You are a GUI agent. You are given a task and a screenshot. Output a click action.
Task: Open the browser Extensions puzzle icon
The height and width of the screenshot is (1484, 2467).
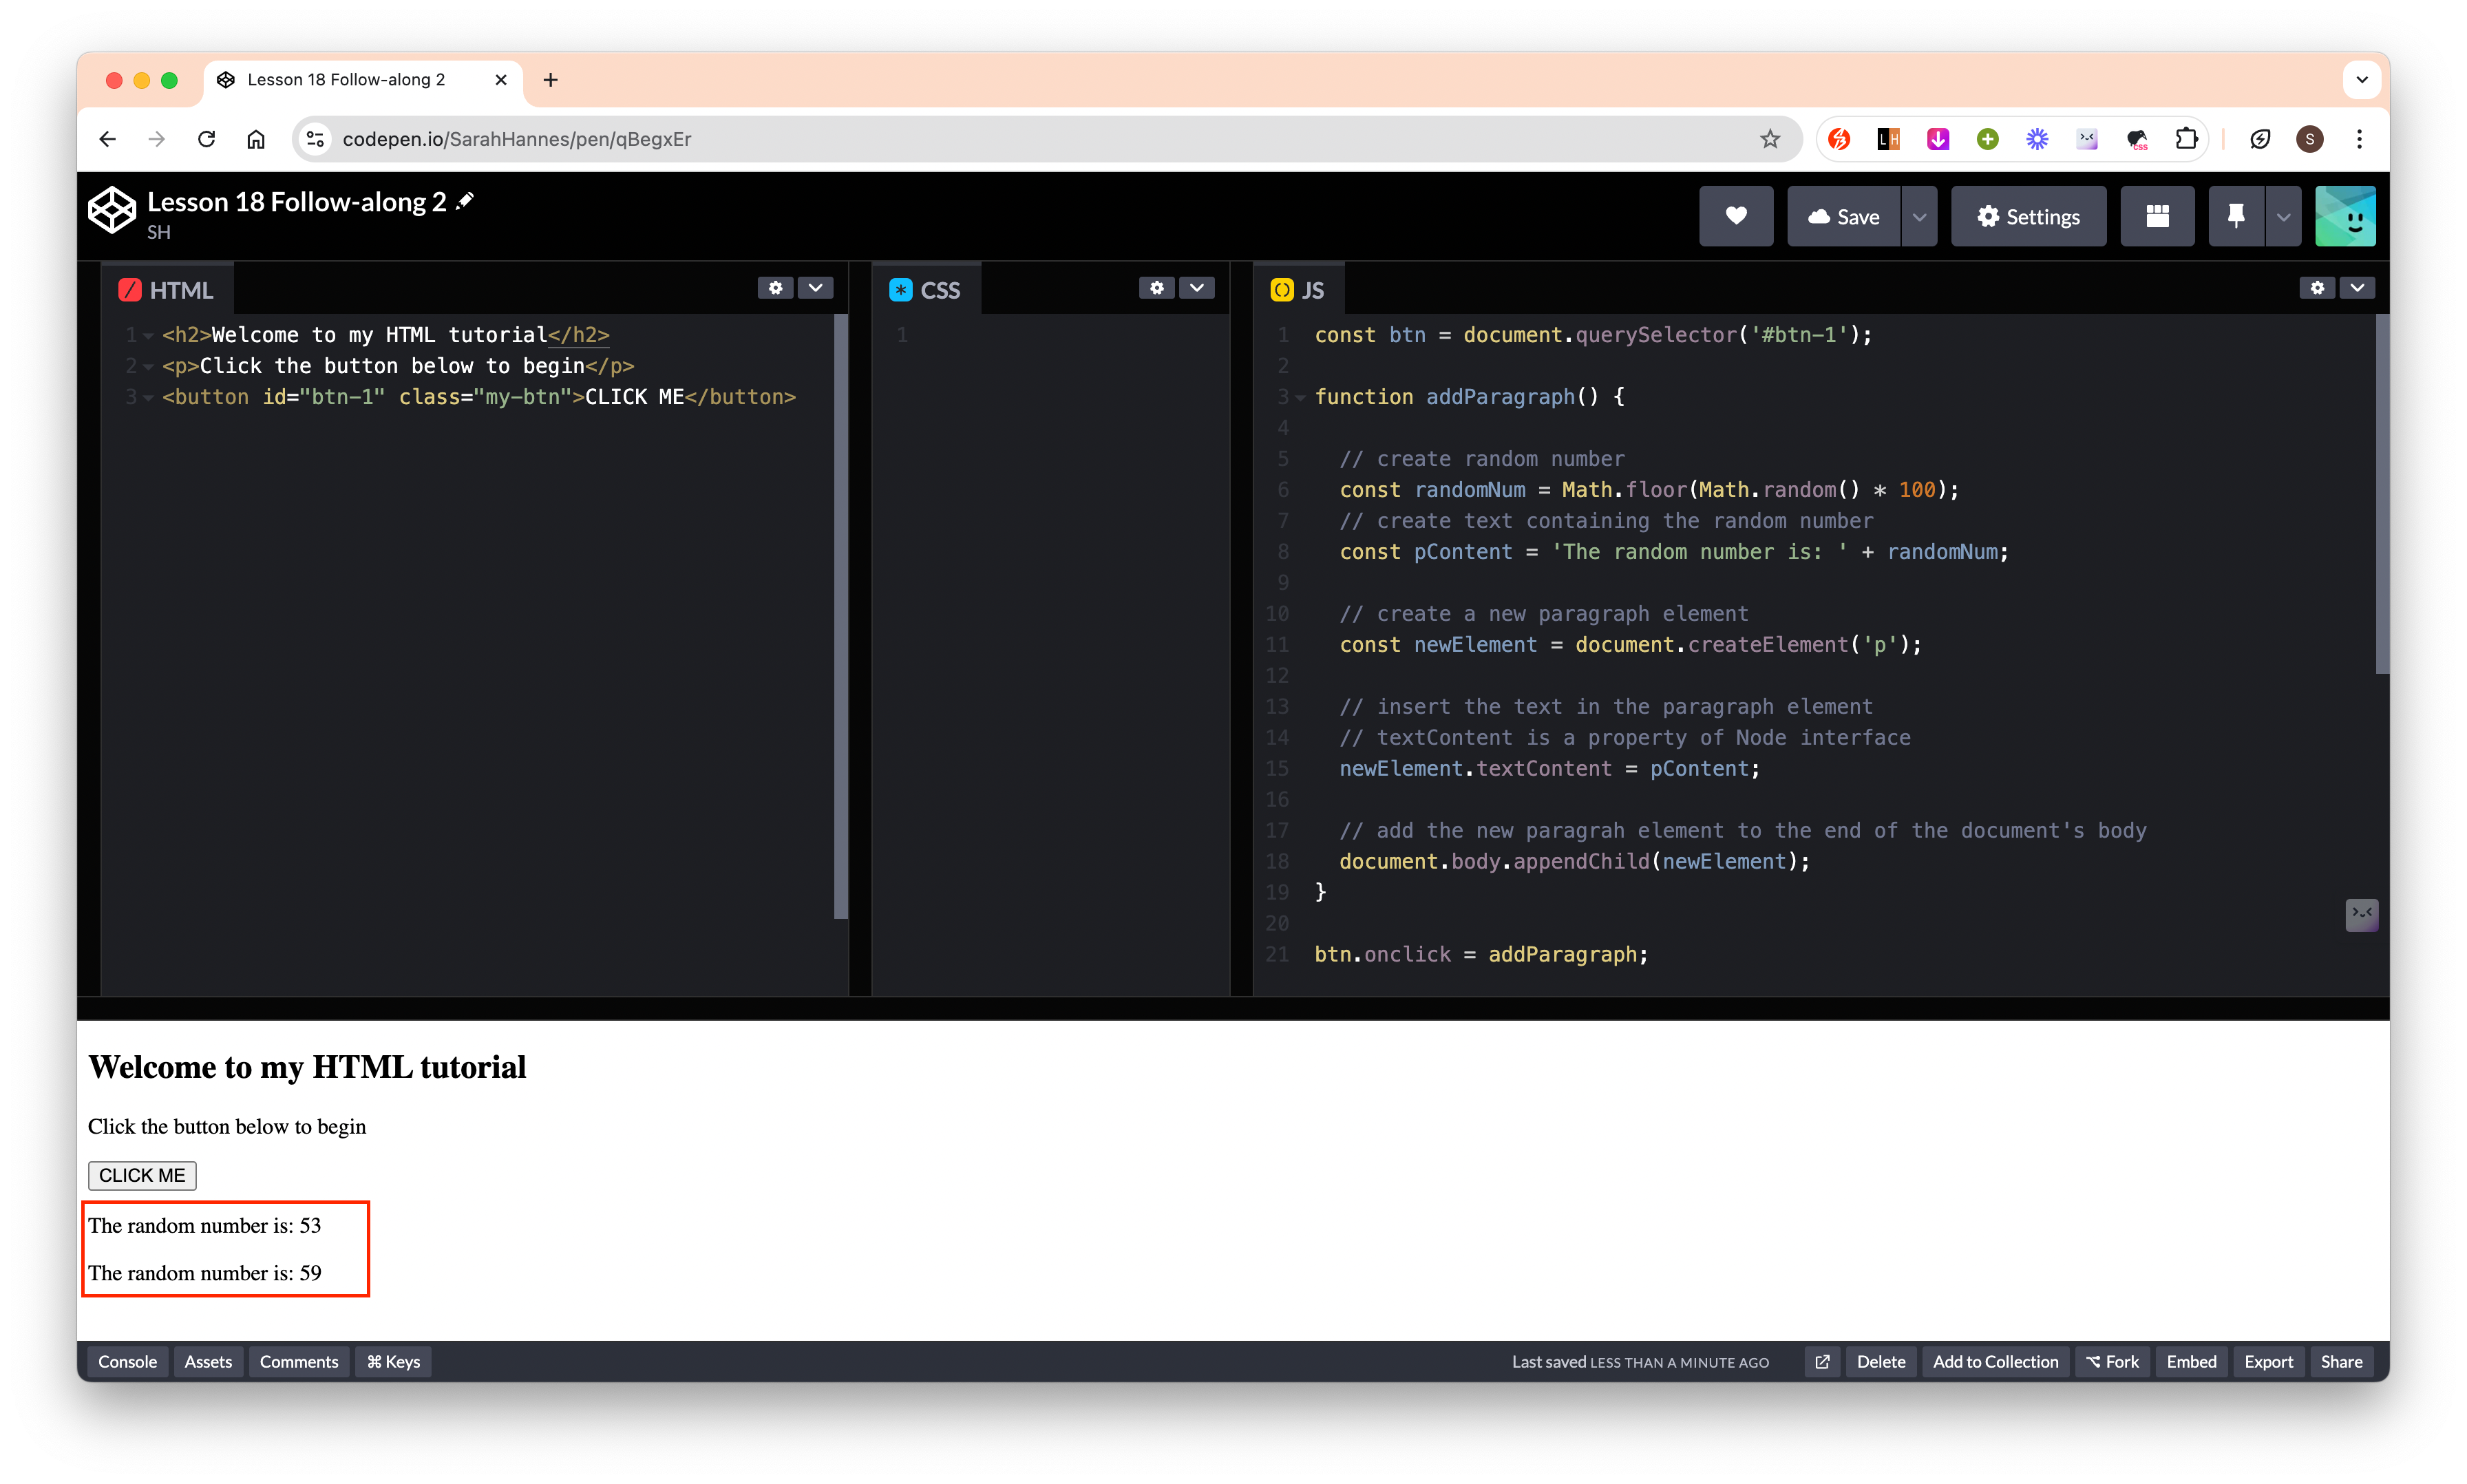(x=2187, y=139)
